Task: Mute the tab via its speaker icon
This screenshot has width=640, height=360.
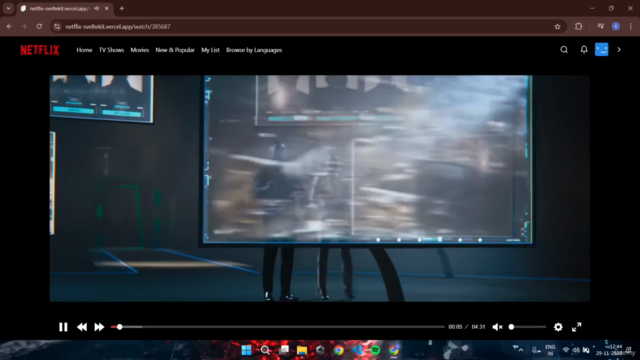Action: tap(97, 9)
